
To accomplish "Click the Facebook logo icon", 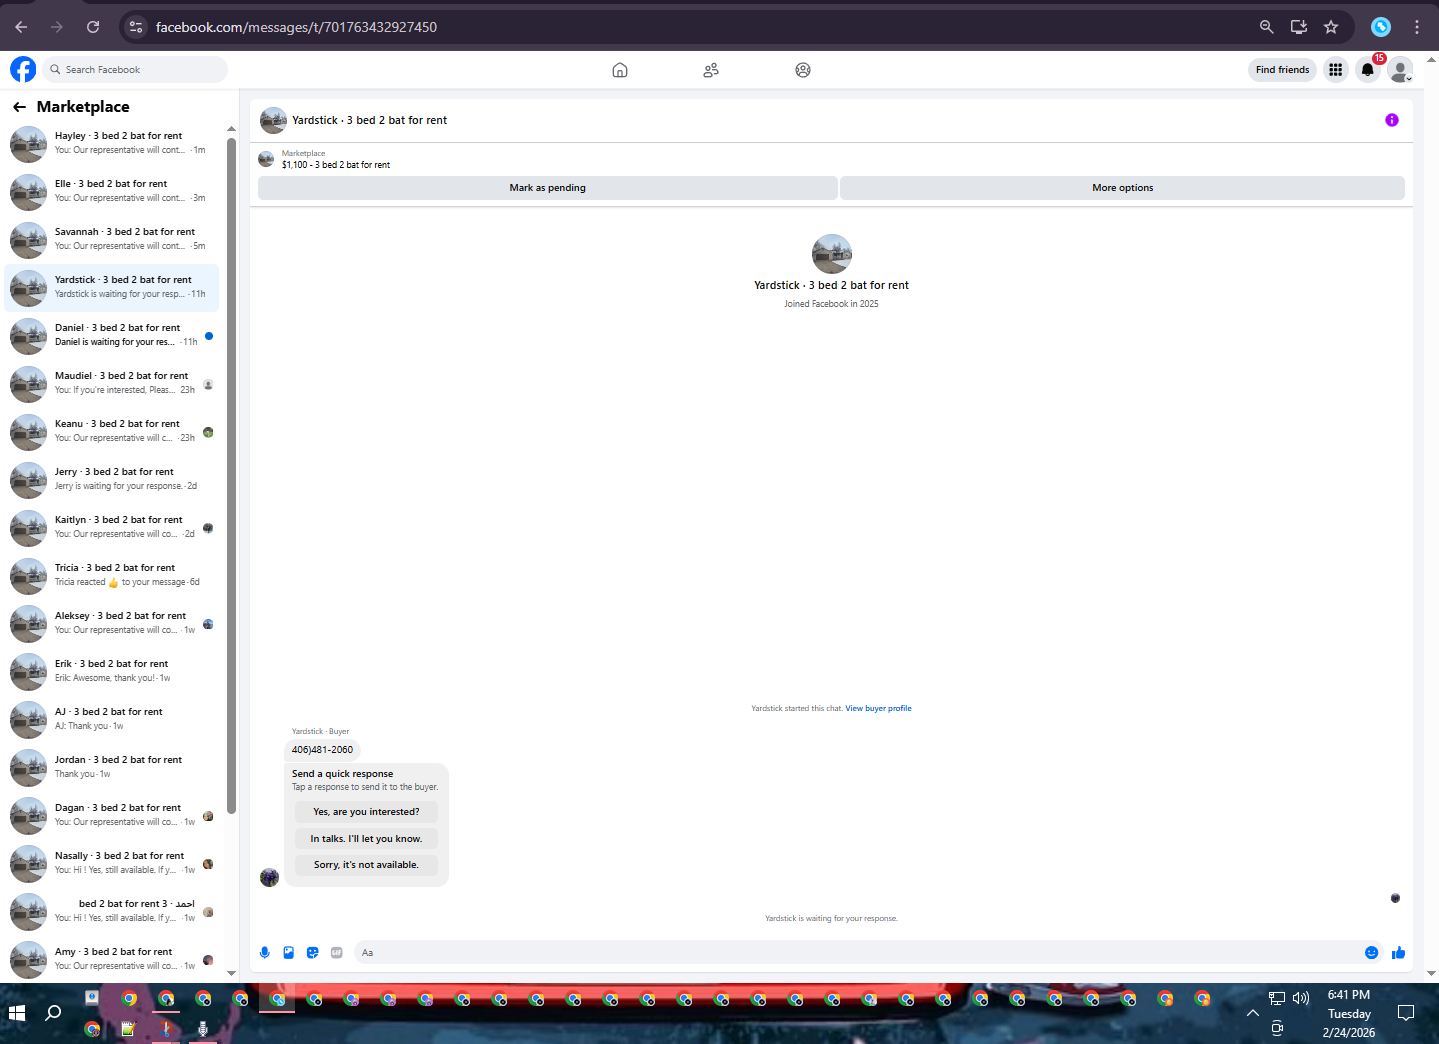I will 23,69.
